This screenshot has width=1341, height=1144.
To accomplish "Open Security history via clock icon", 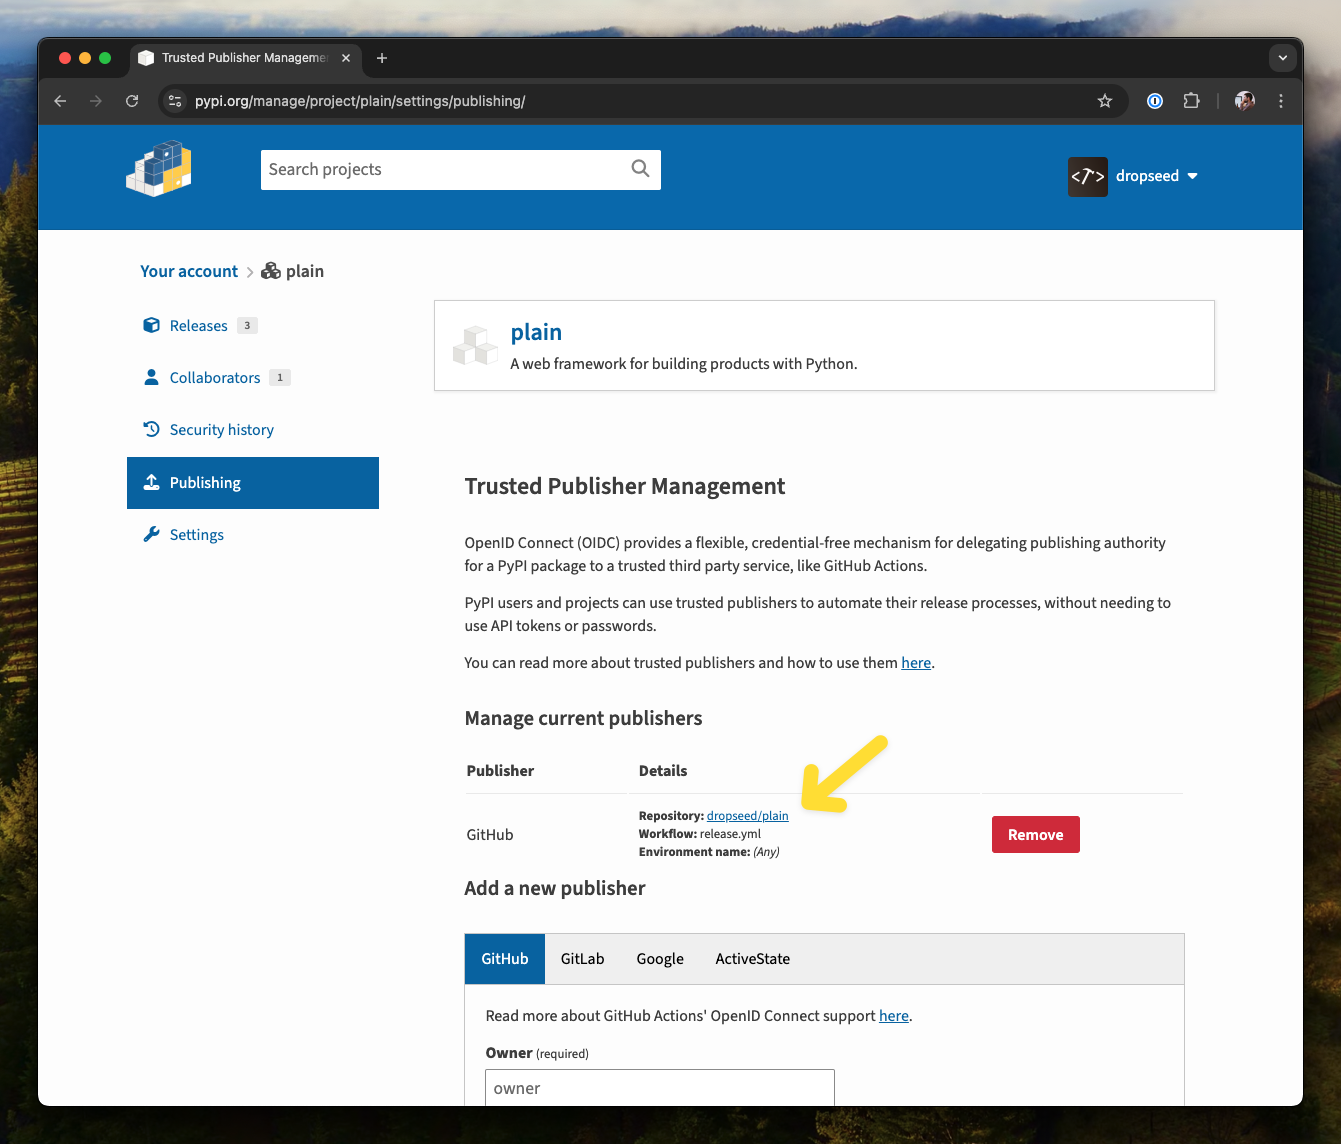I will point(151,429).
